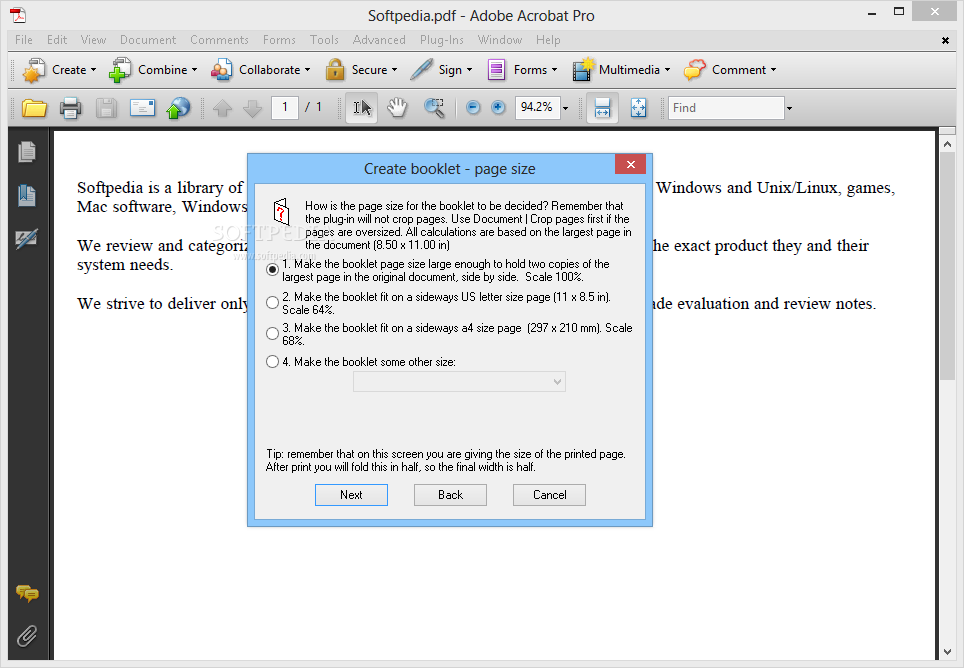Click the scroll up arrow
The height and width of the screenshot is (668, 964).
click(x=947, y=144)
